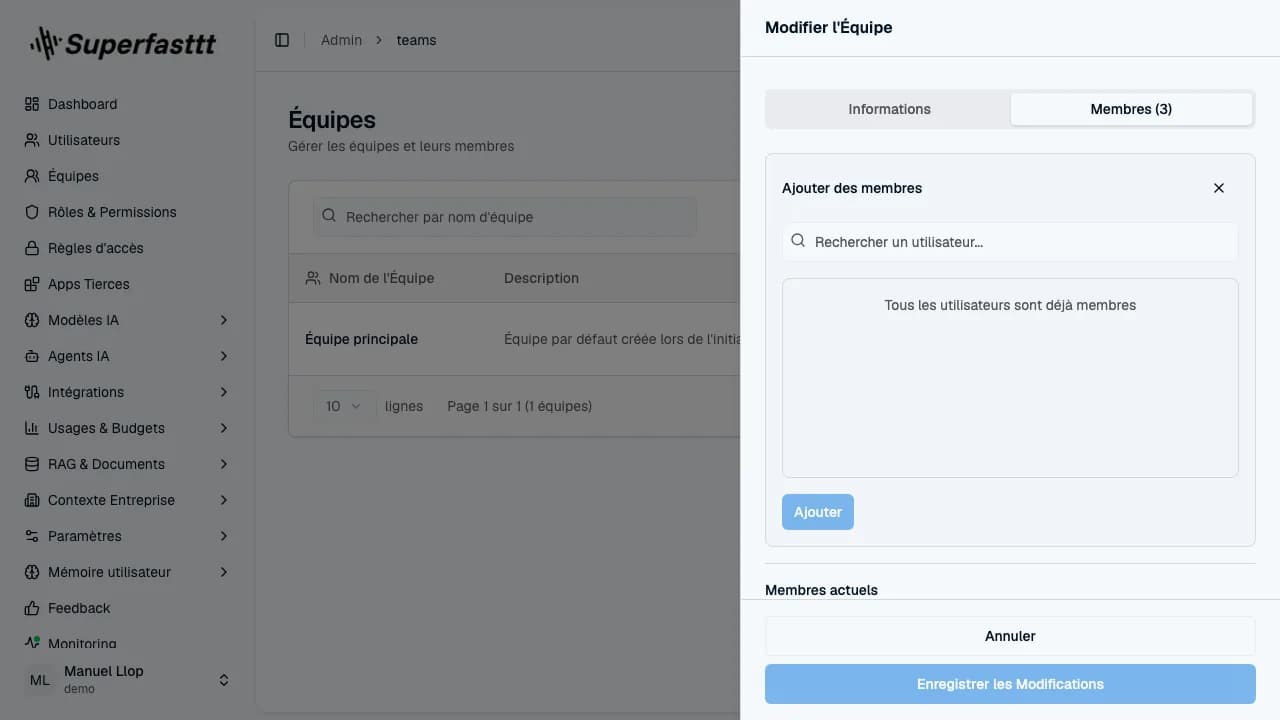This screenshot has height=720, width=1280.
Task: Click the teams breadcrumb
Action: pos(416,40)
